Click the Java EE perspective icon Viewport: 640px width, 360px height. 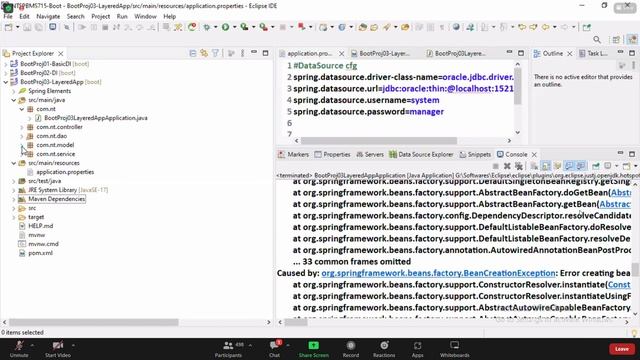(632, 40)
